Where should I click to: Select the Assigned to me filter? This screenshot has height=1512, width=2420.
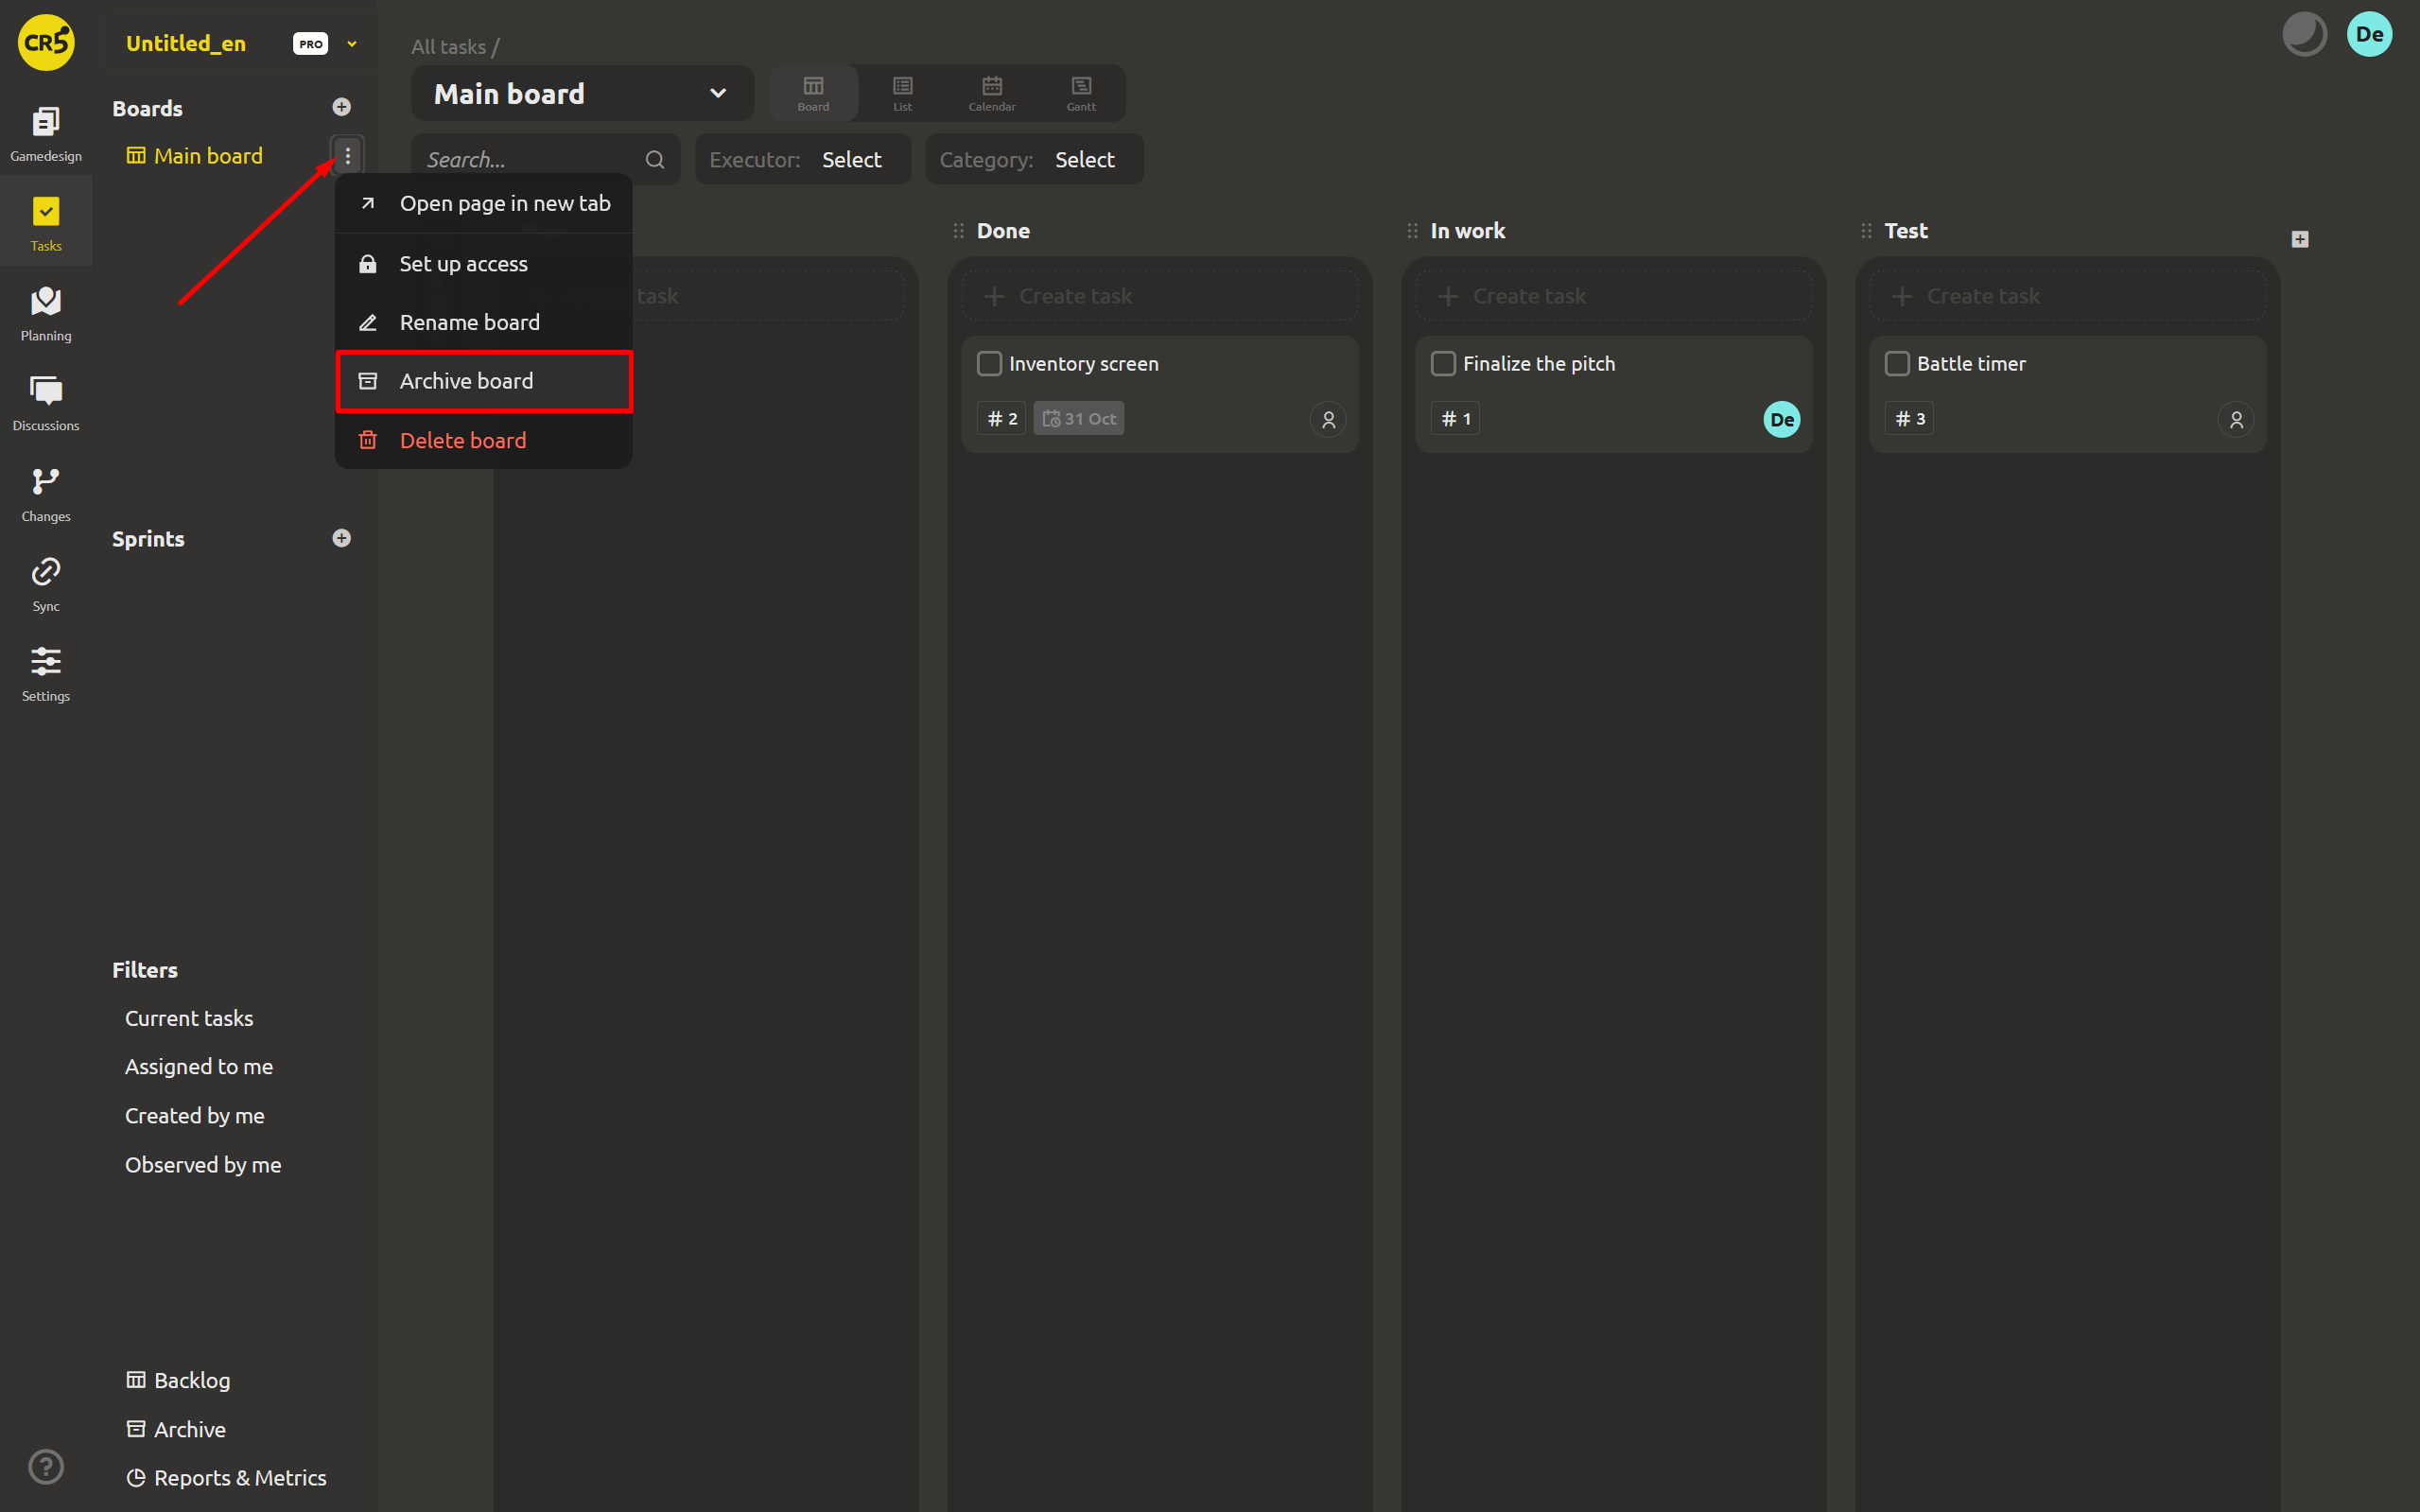click(x=199, y=1066)
